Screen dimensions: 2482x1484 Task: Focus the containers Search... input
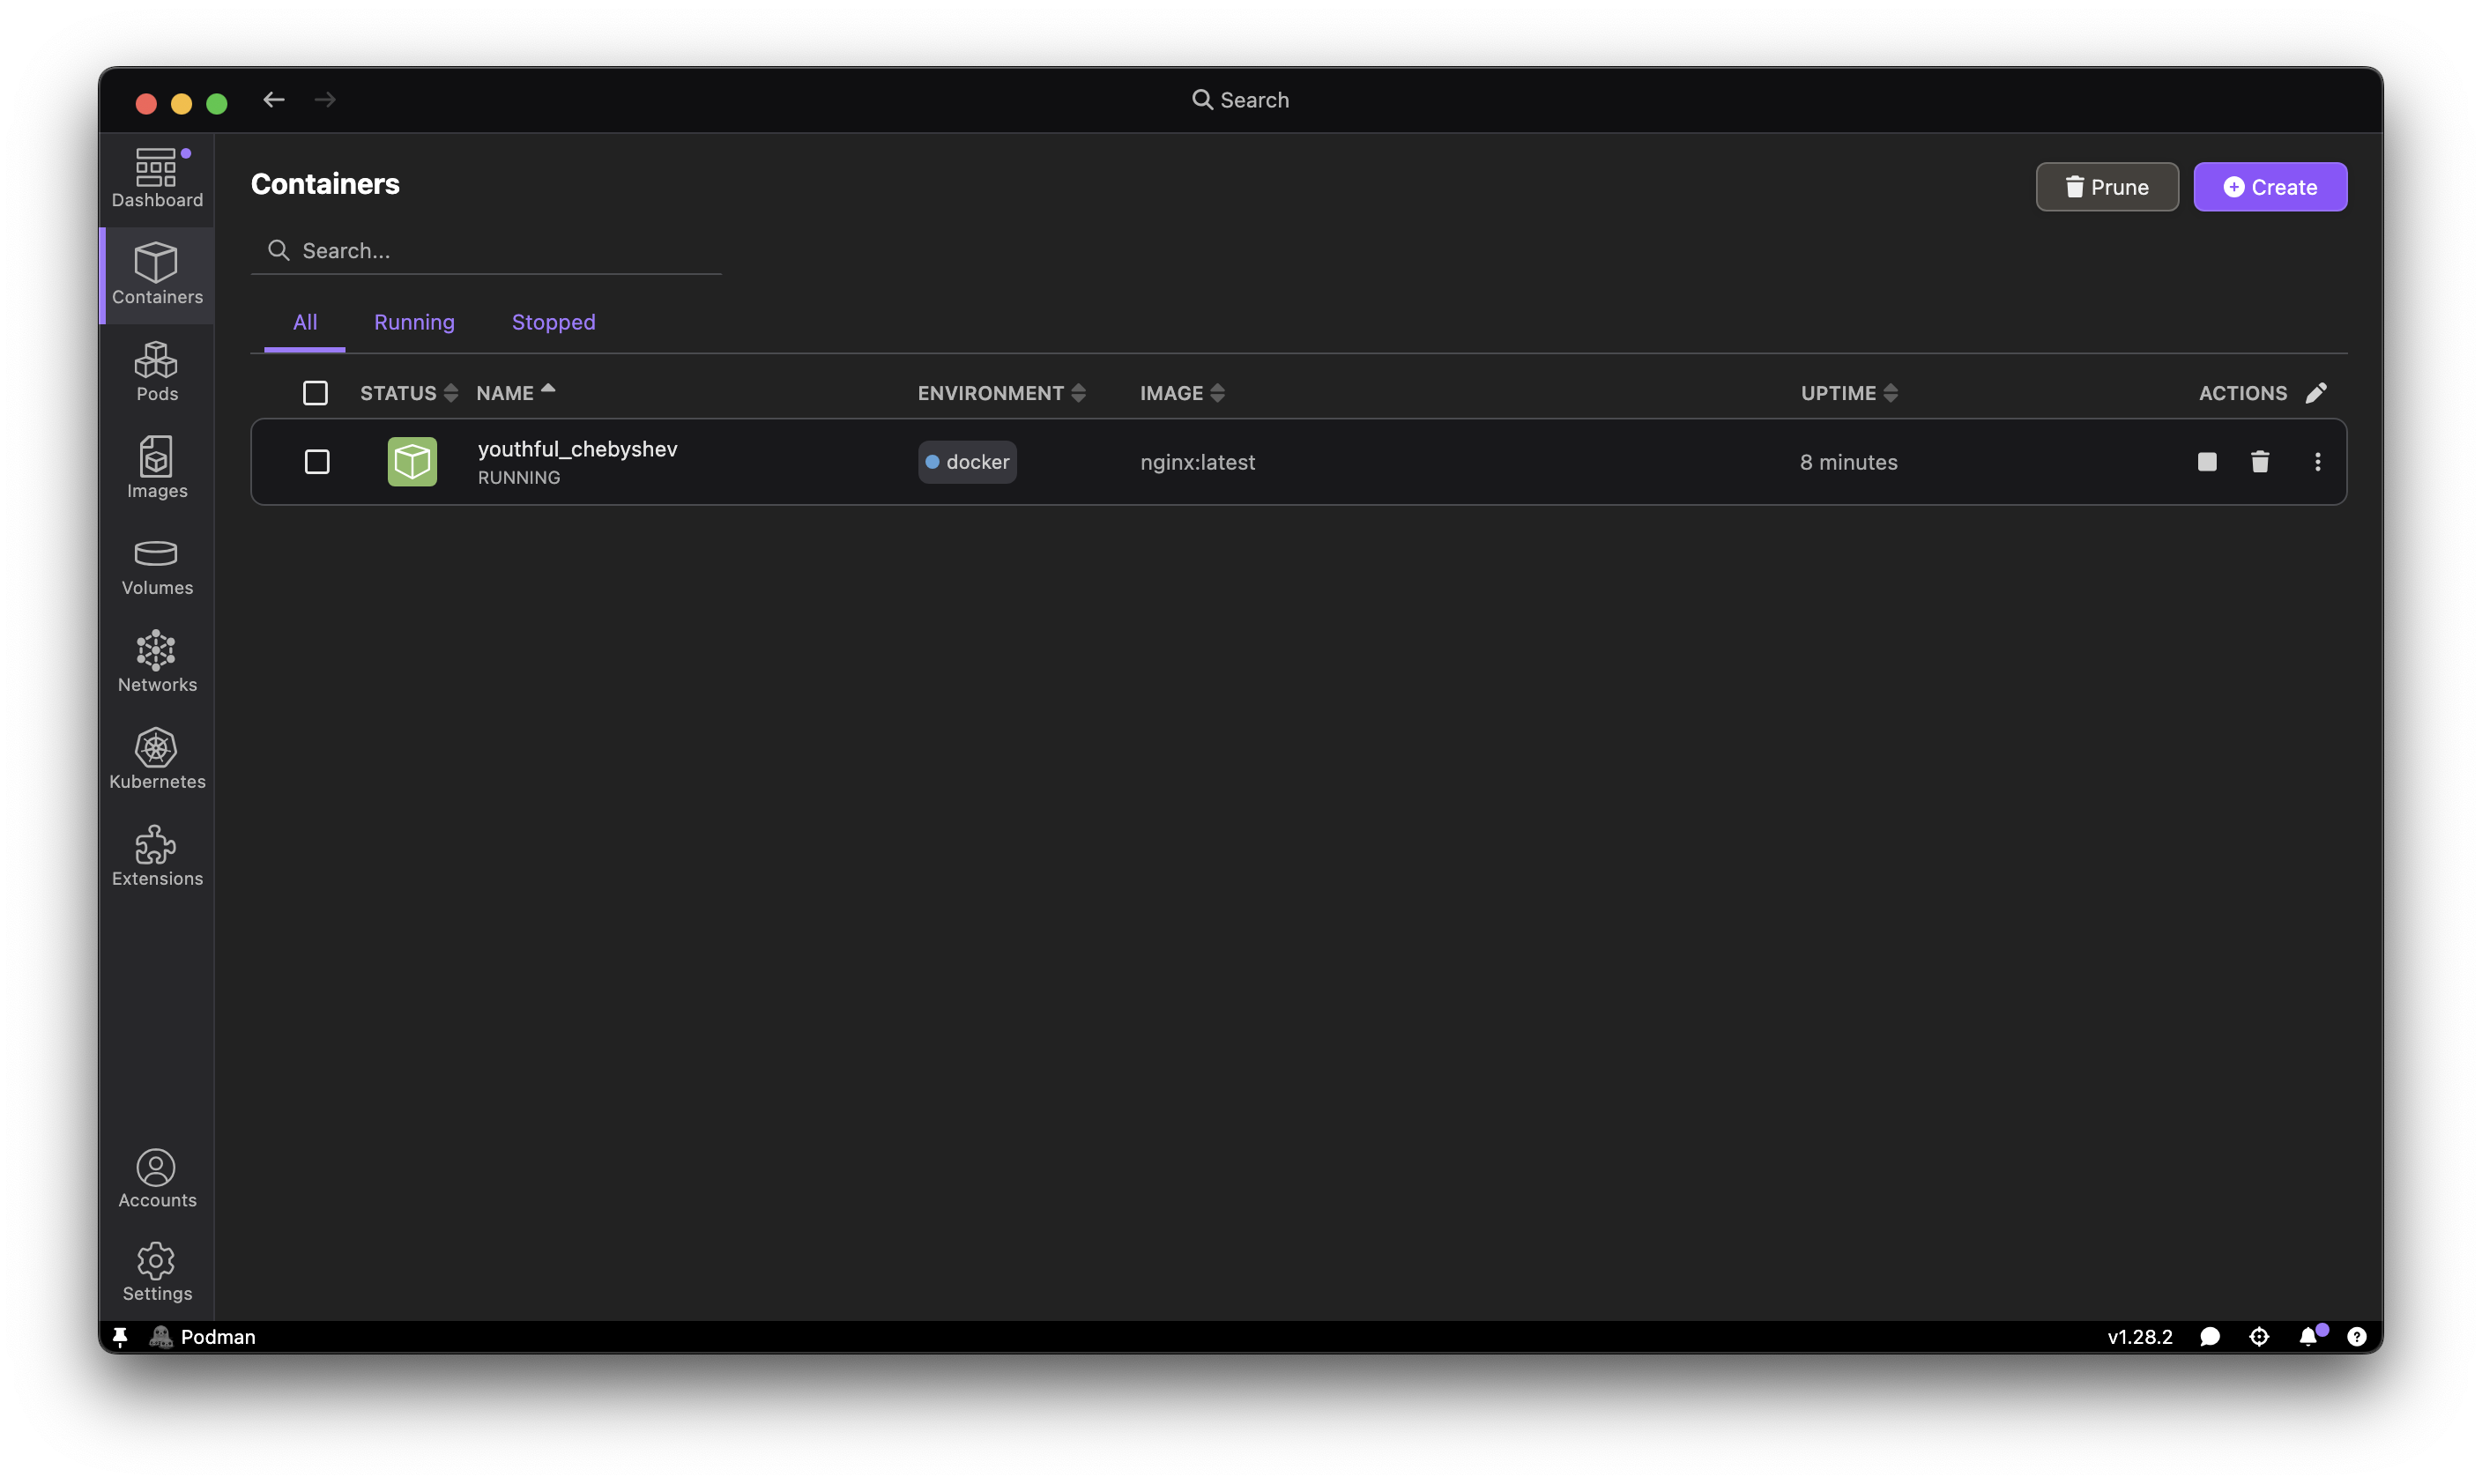click(486, 250)
